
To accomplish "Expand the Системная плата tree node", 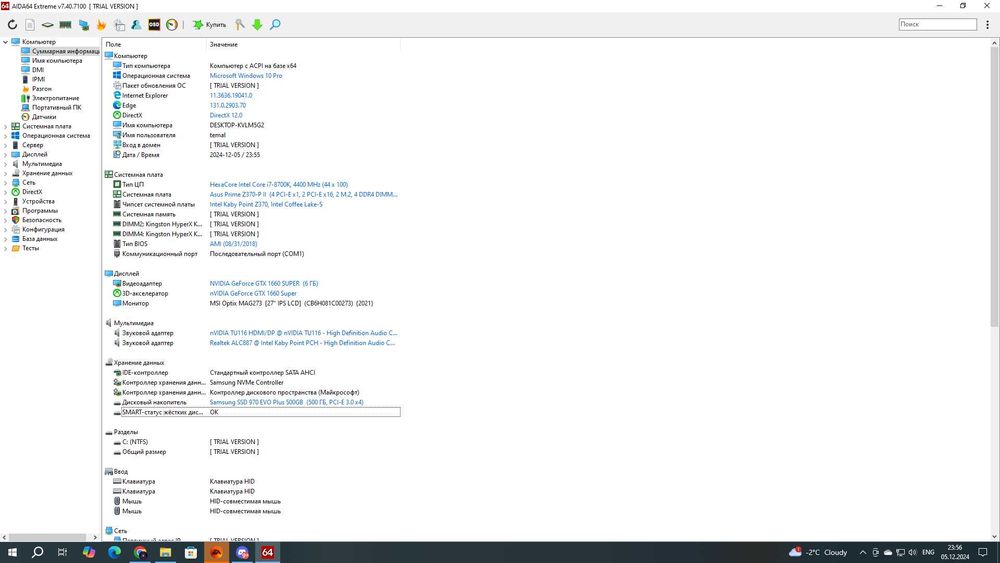I will pyautogui.click(x=5, y=126).
